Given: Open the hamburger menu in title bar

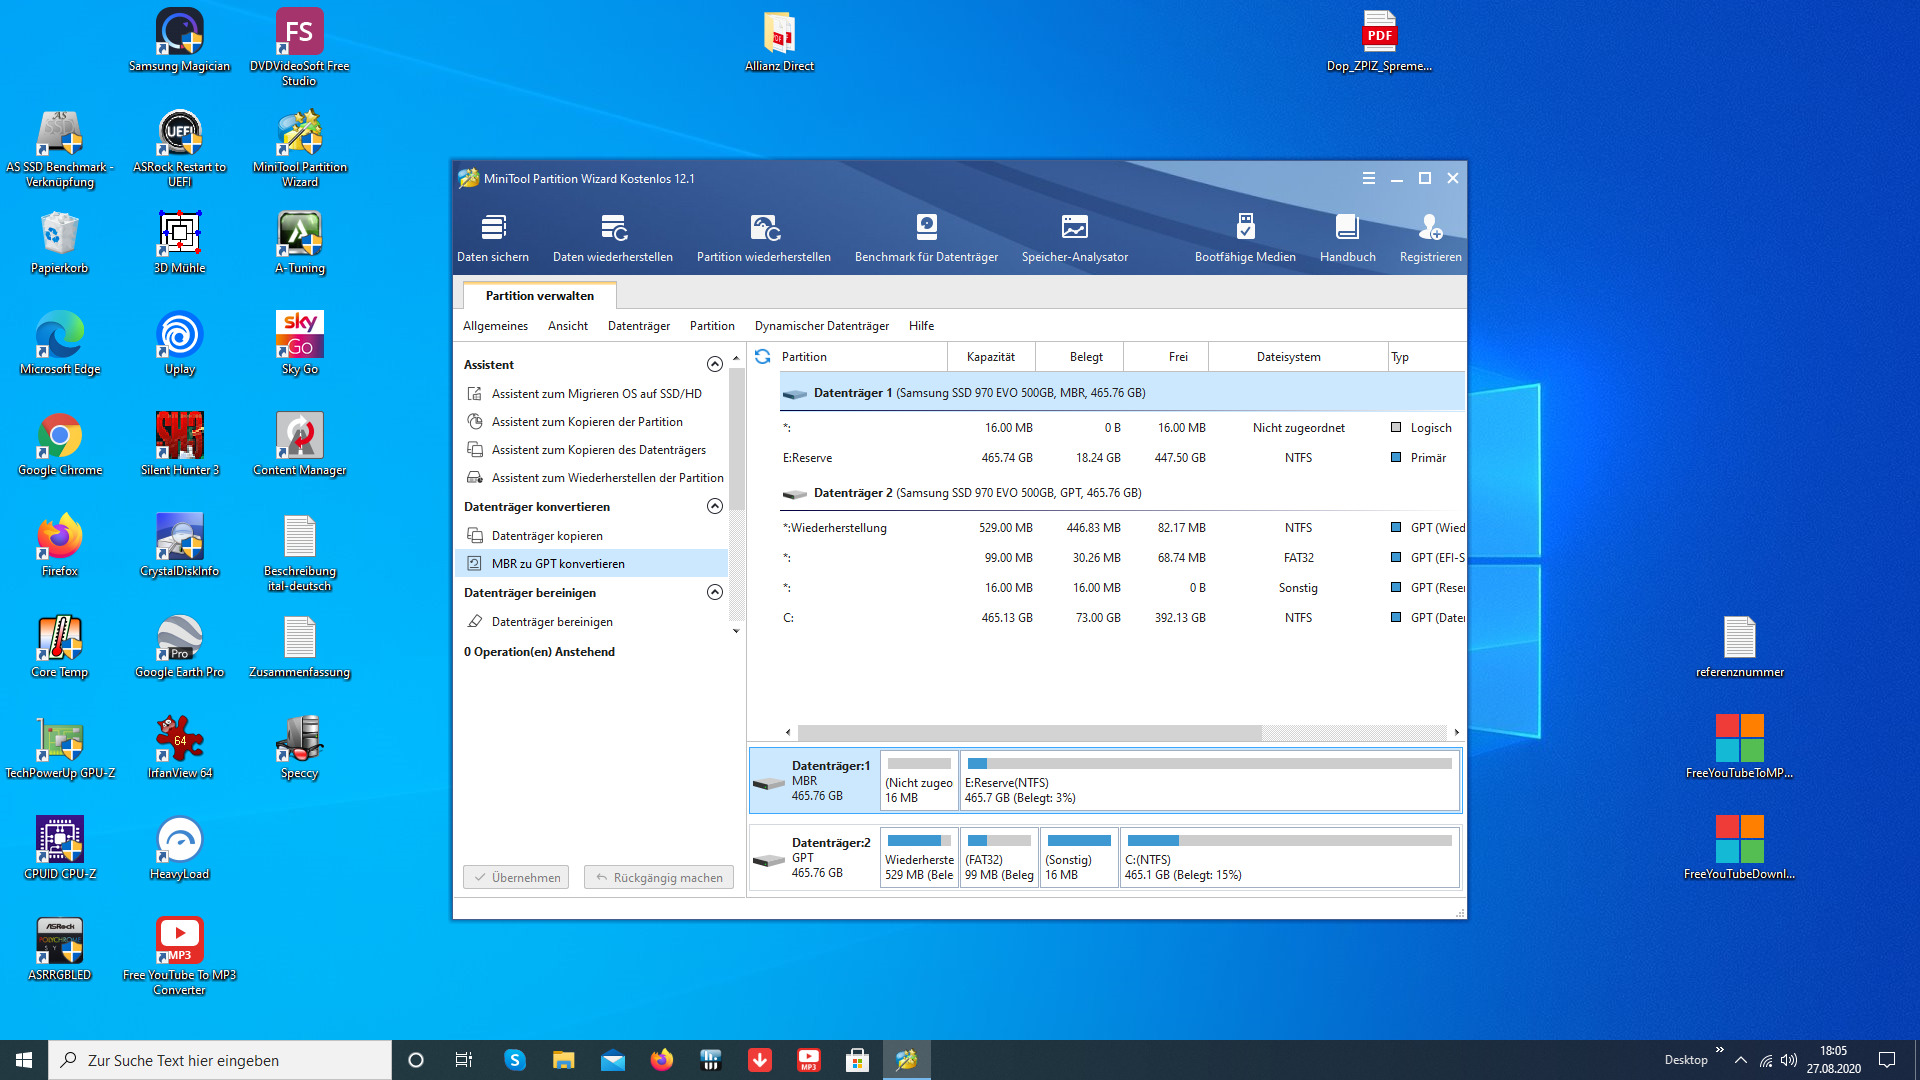Looking at the screenshot, I should pos(1368,178).
